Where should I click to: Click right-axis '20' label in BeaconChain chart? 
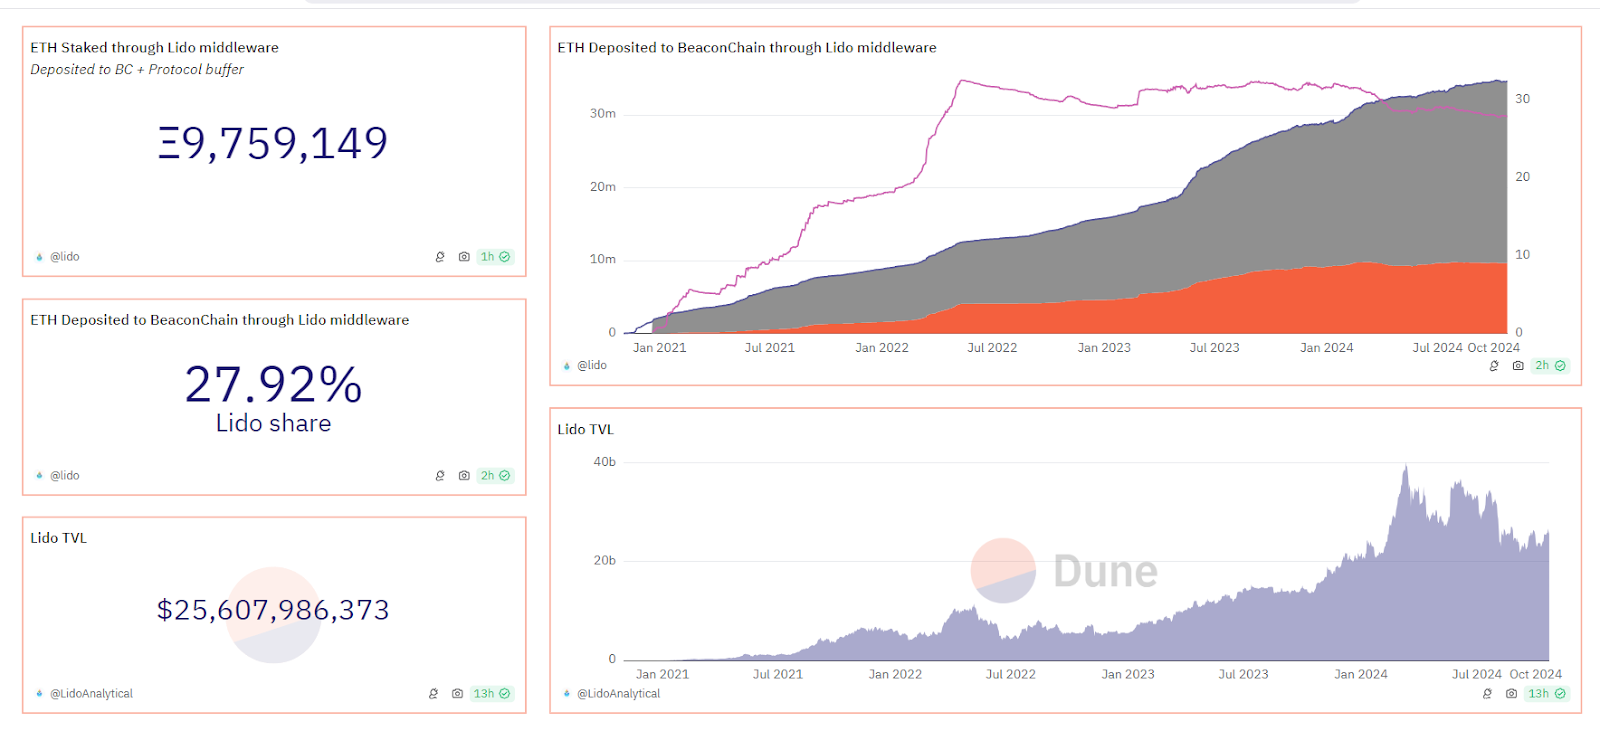tap(1522, 177)
